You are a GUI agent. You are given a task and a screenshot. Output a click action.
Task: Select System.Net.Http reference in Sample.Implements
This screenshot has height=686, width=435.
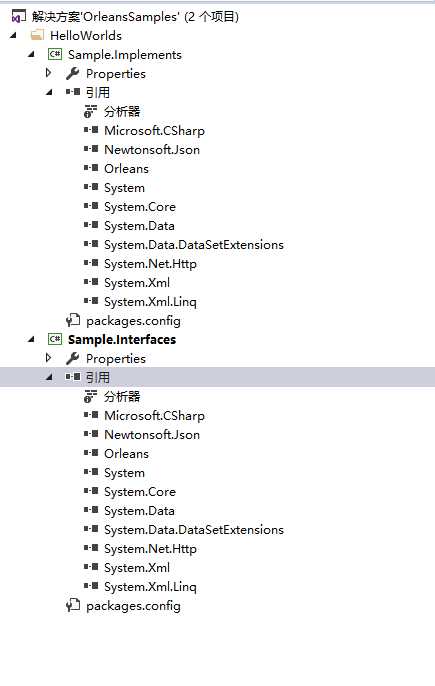pyautogui.click(x=150, y=264)
